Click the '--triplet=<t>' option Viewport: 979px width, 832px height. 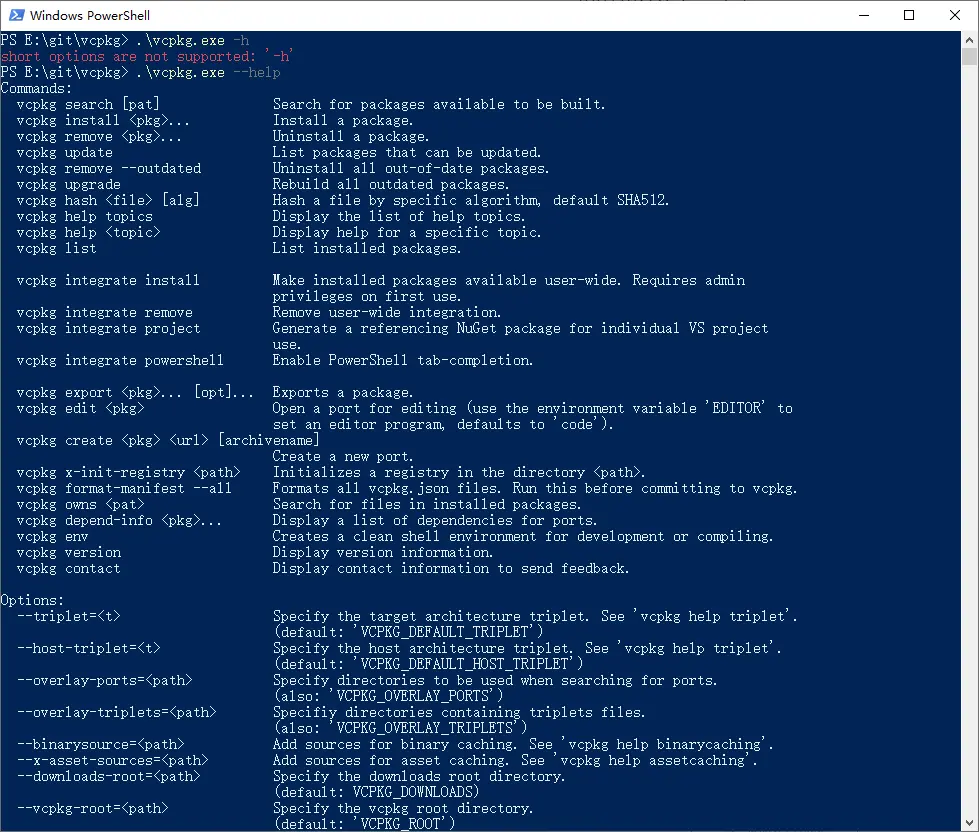(69, 617)
